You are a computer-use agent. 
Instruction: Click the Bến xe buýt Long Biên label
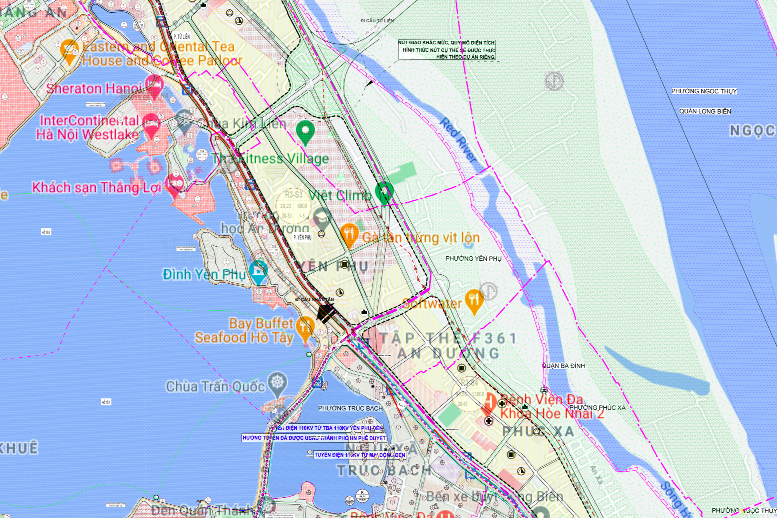[x=495, y=496]
